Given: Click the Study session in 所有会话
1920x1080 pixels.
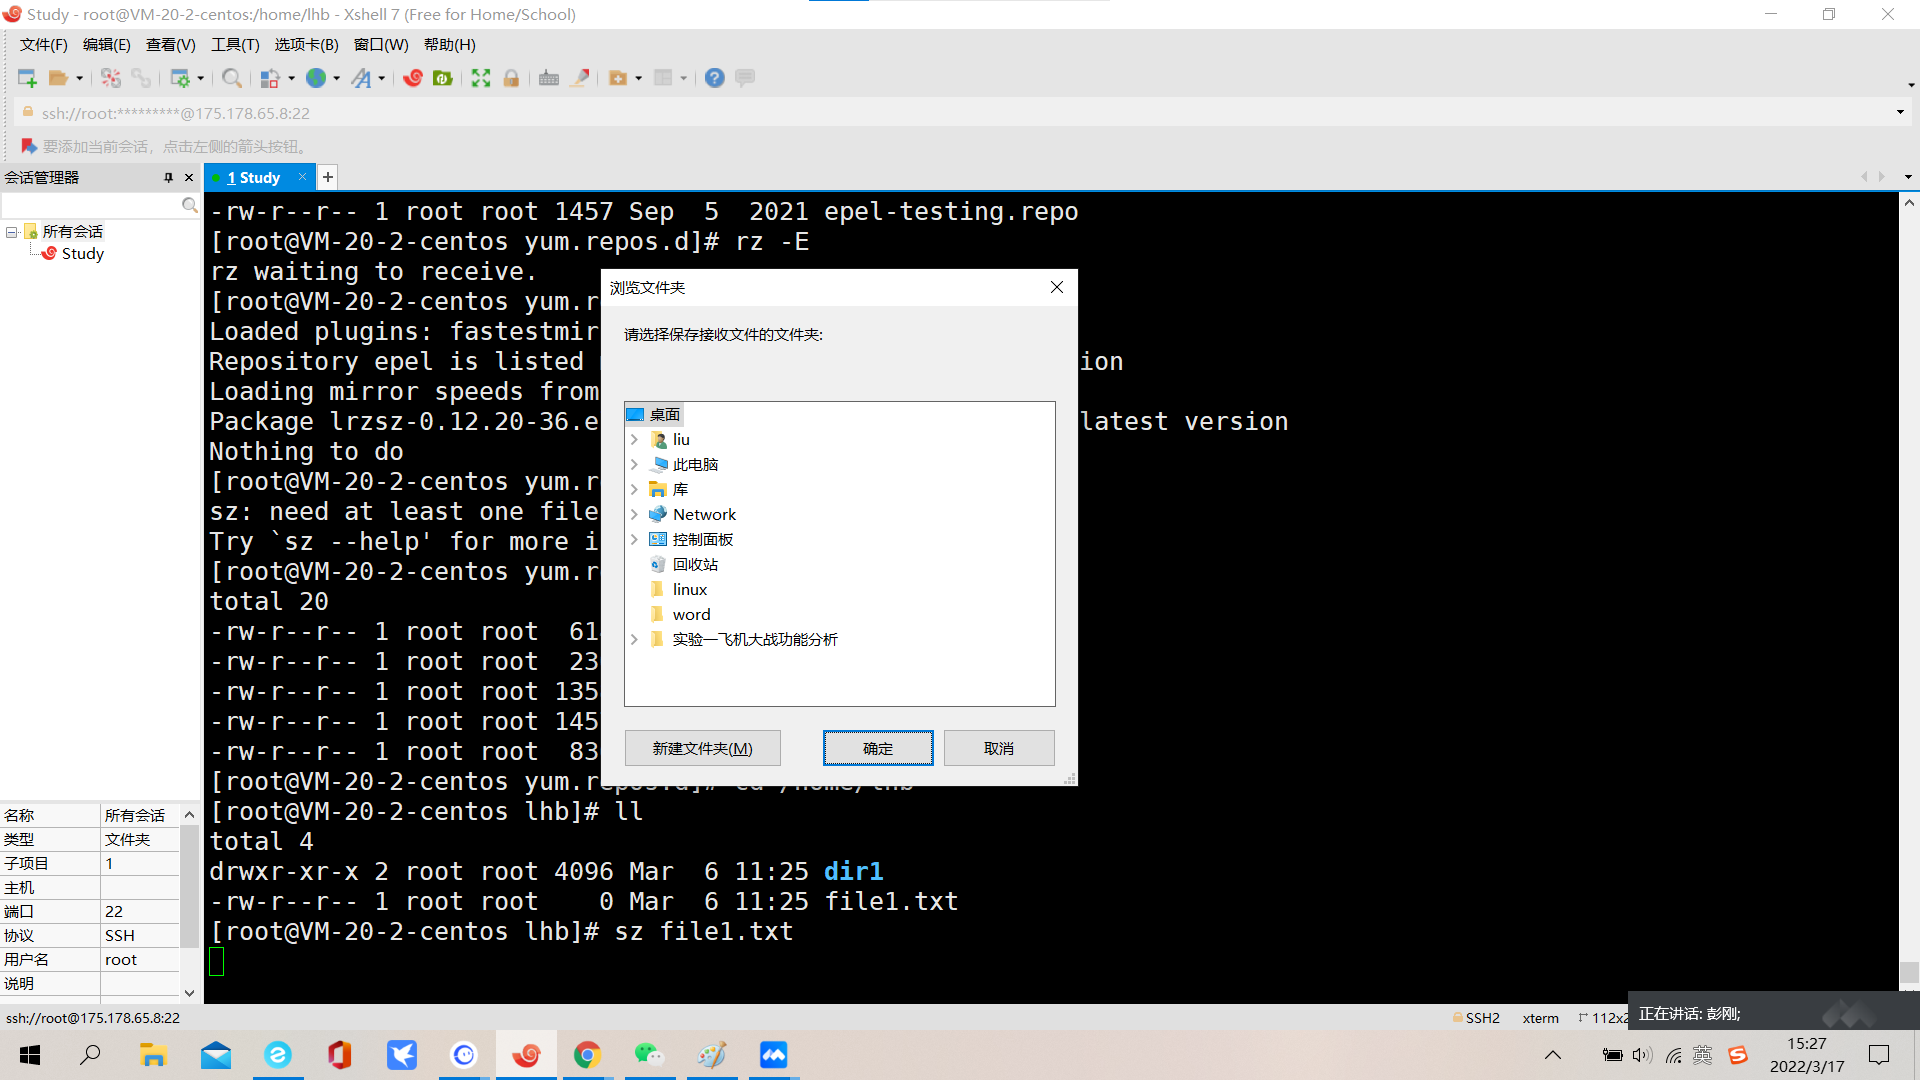Looking at the screenshot, I should tap(82, 252).
